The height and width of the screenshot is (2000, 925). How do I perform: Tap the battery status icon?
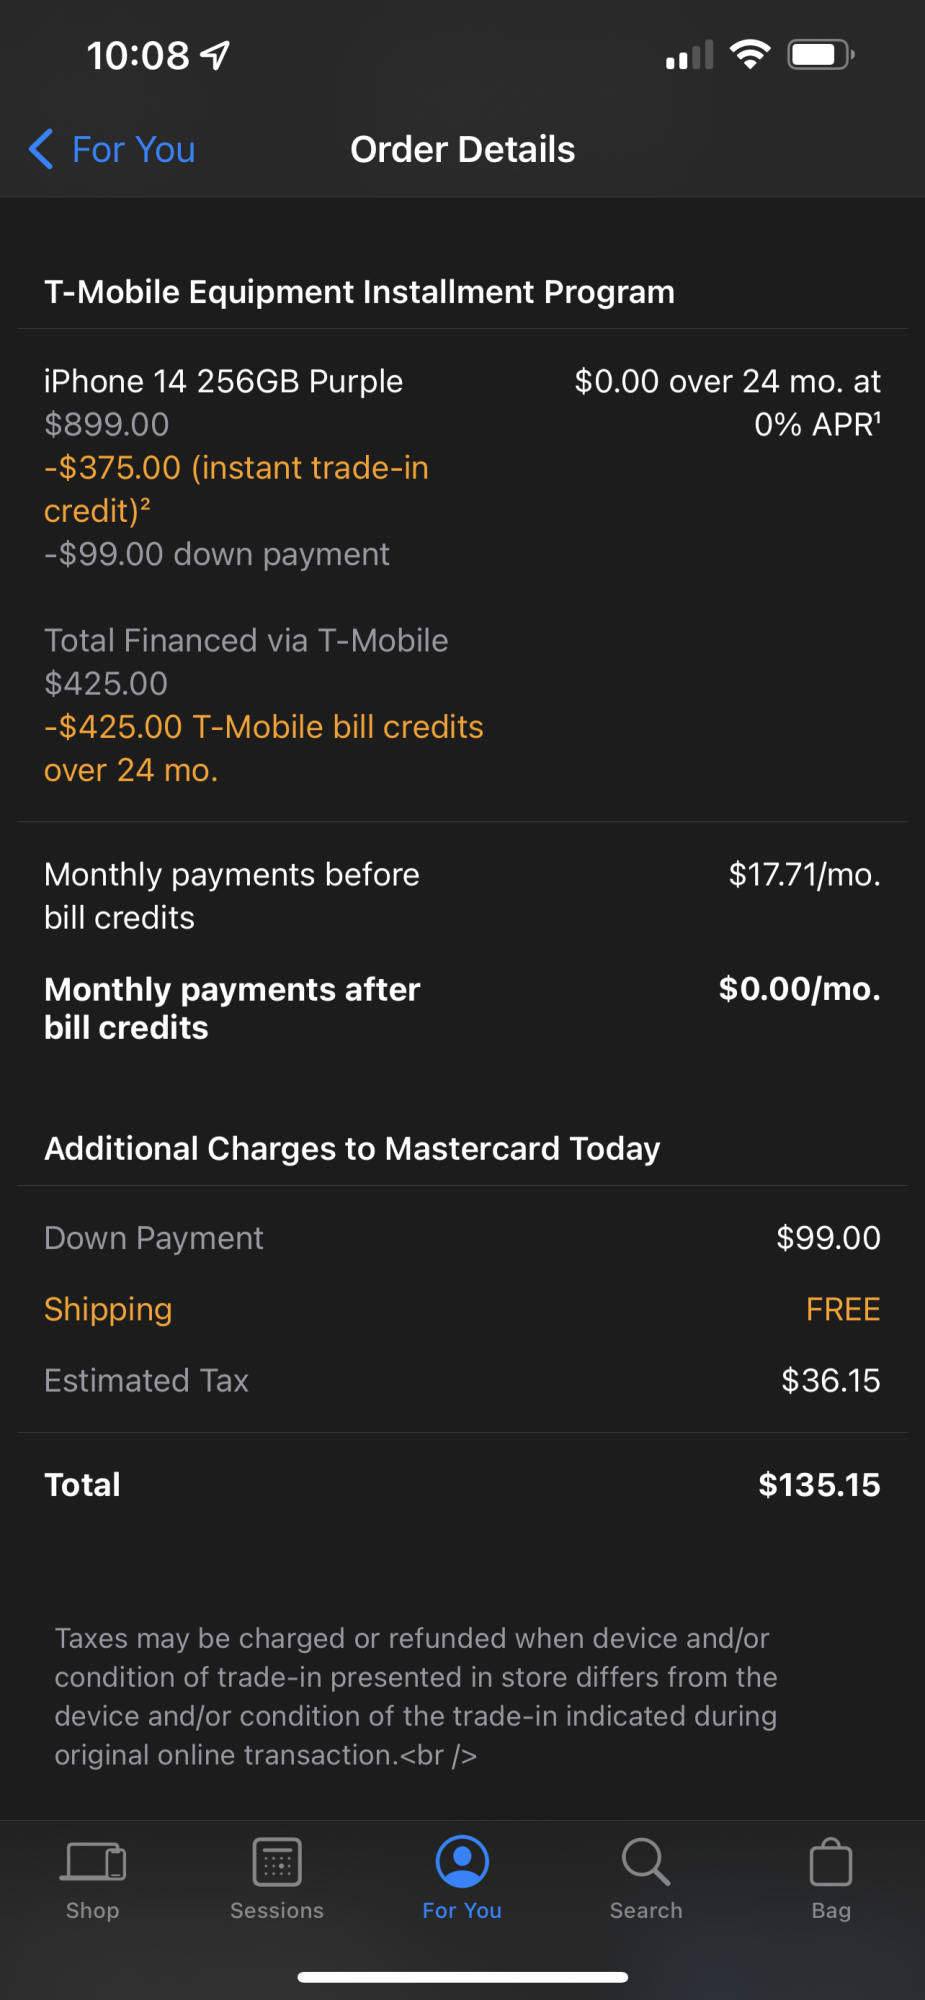click(821, 54)
